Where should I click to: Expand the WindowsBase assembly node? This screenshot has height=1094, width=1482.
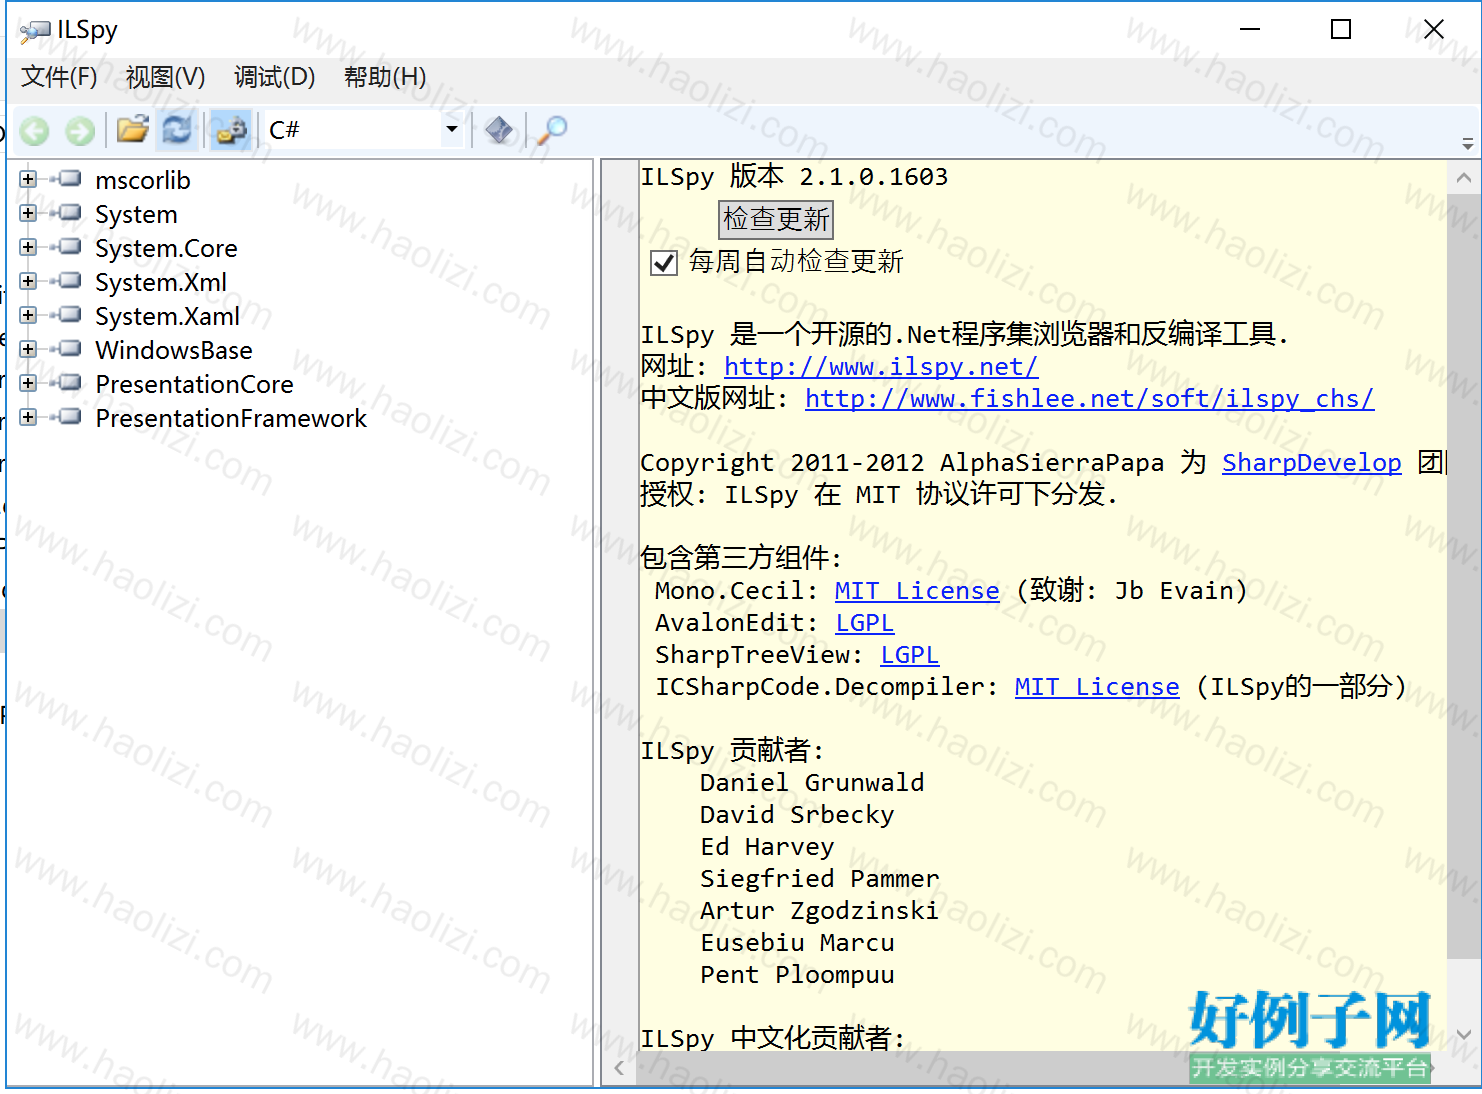28,350
